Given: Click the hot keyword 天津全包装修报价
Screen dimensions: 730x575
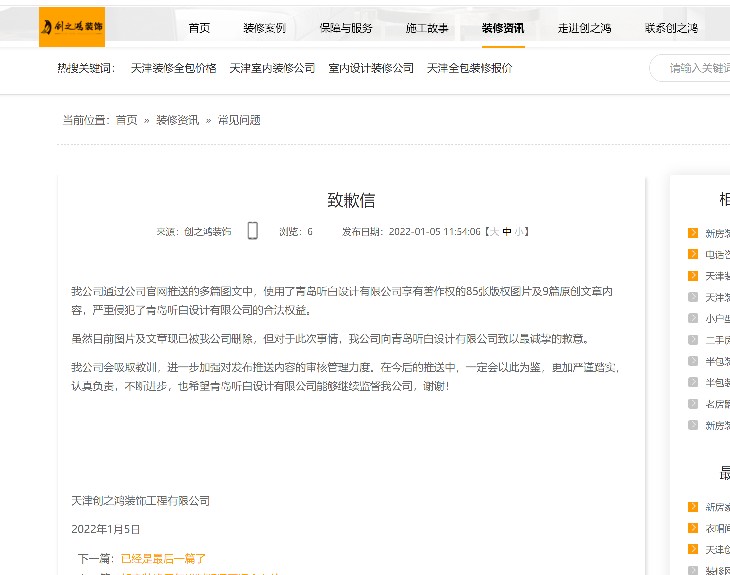Looking at the screenshot, I should (469, 68).
